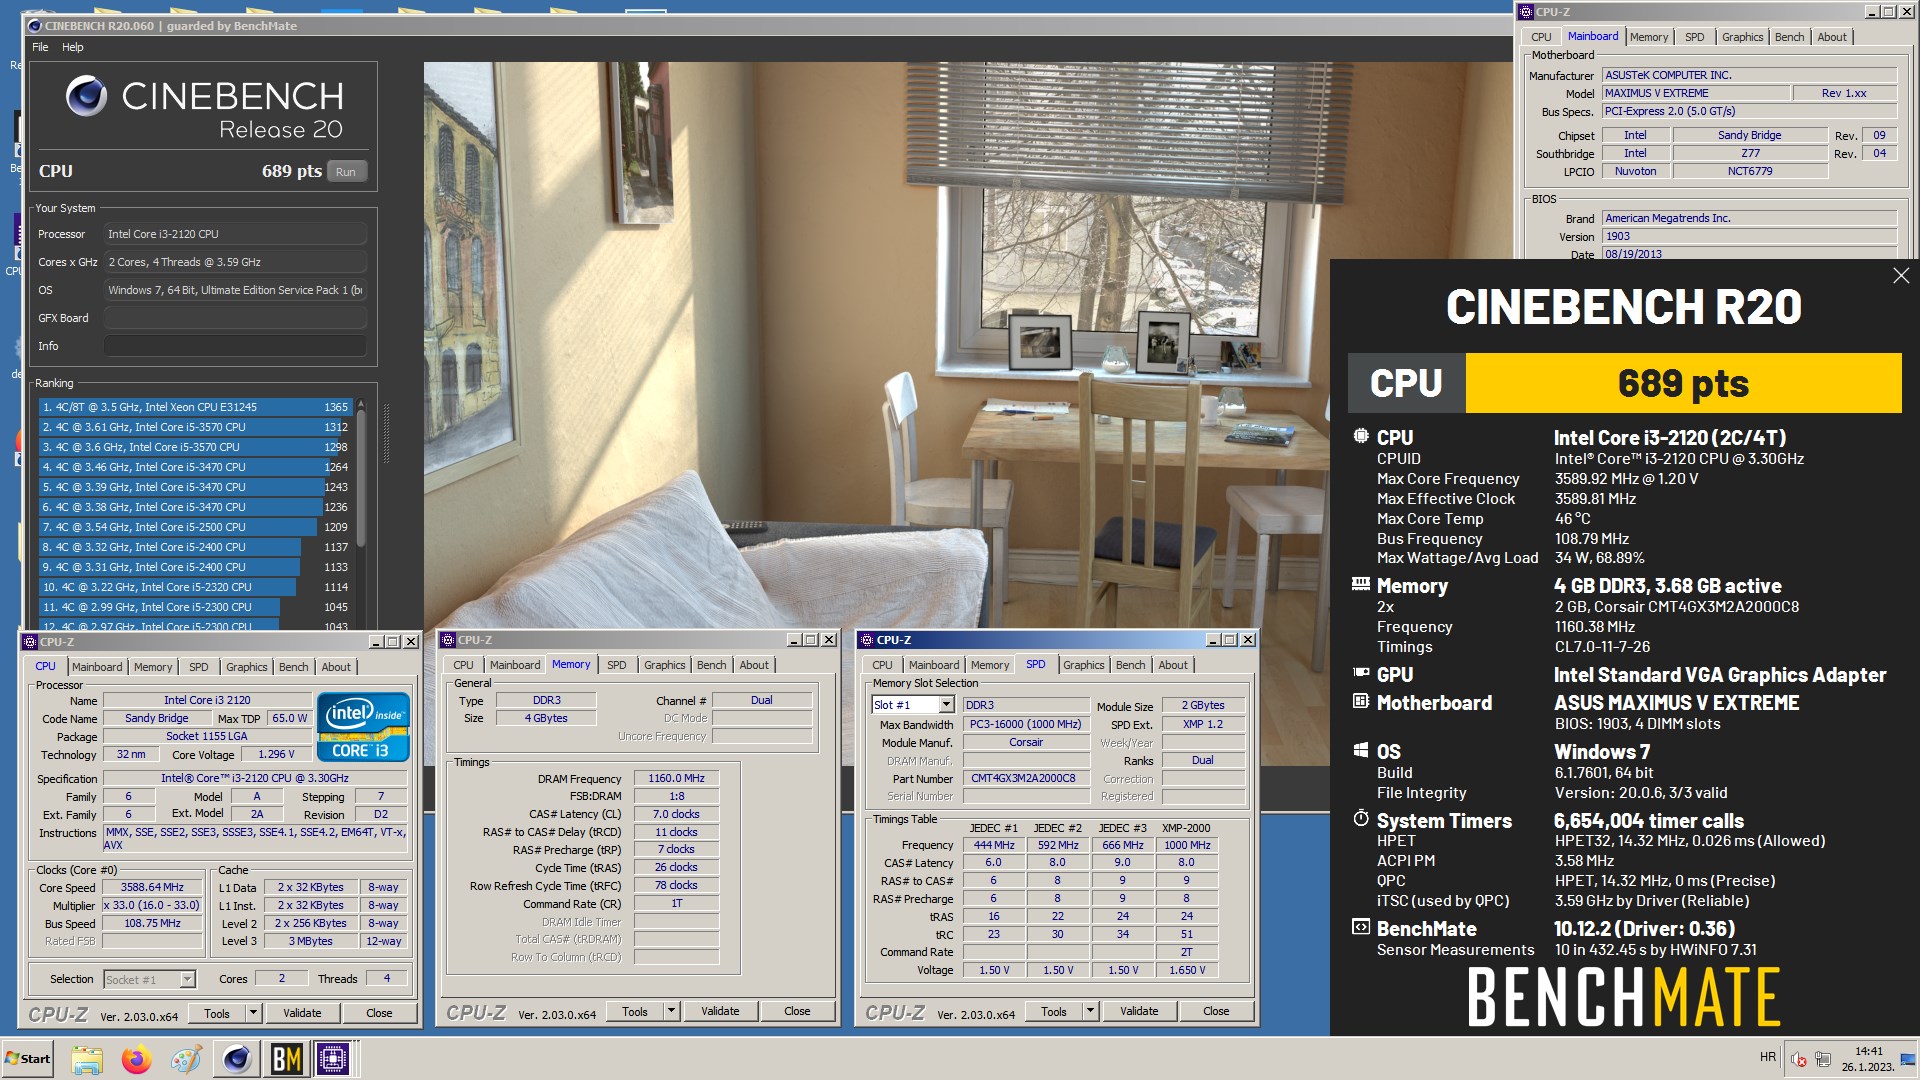Click the HR language indicator in the tray
The height and width of the screenshot is (1080, 1920).
pos(1768,1057)
